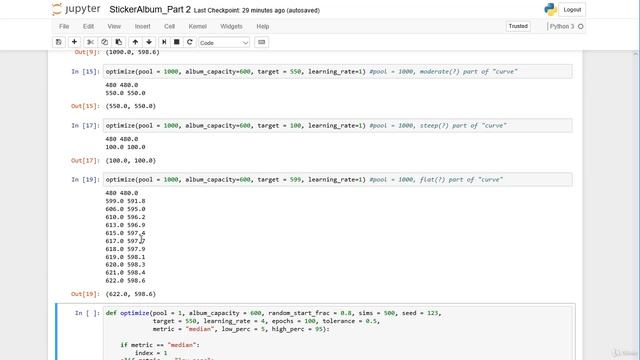This screenshot has height=360, width=640.
Task: Open the Help menu
Action: coord(262,26)
